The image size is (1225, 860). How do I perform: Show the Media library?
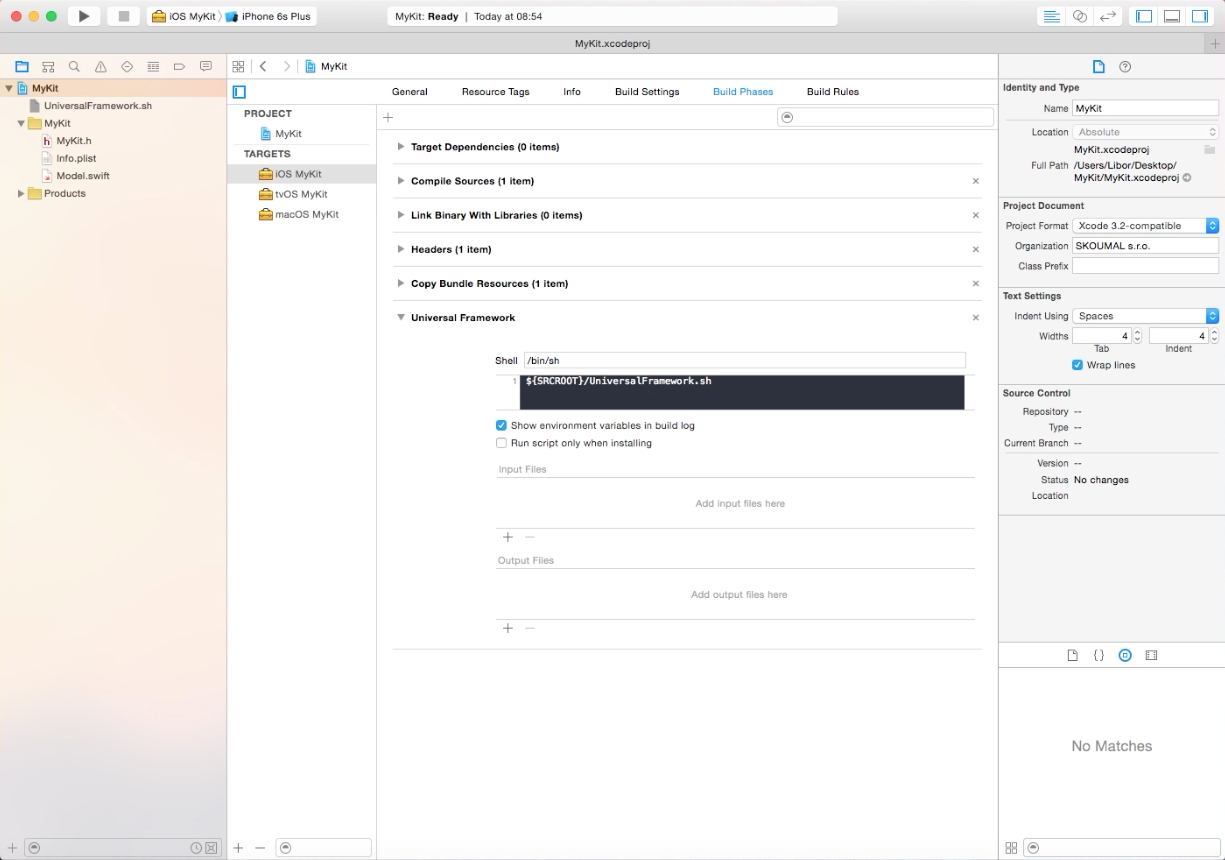coord(1151,656)
